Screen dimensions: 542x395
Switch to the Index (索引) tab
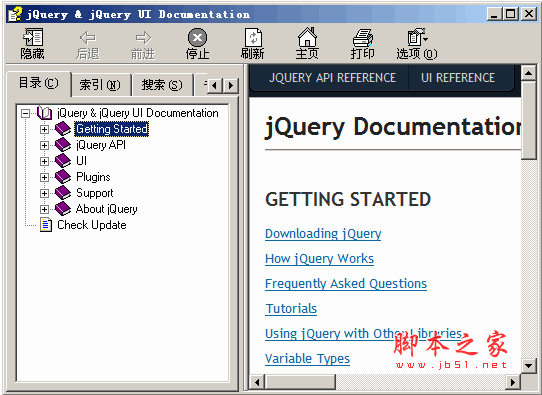[x=100, y=85]
